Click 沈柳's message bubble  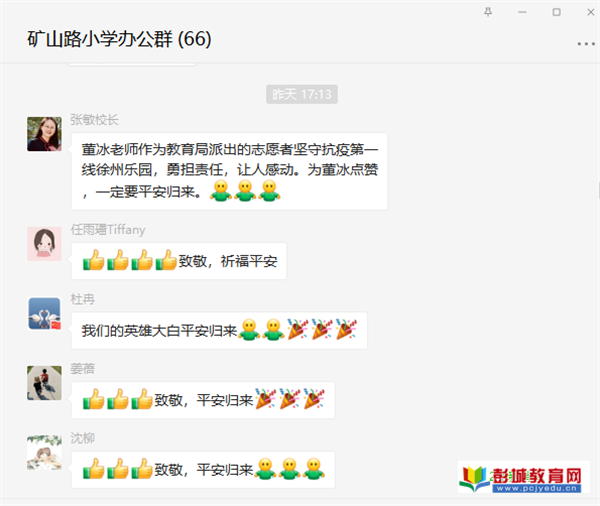tap(203, 470)
